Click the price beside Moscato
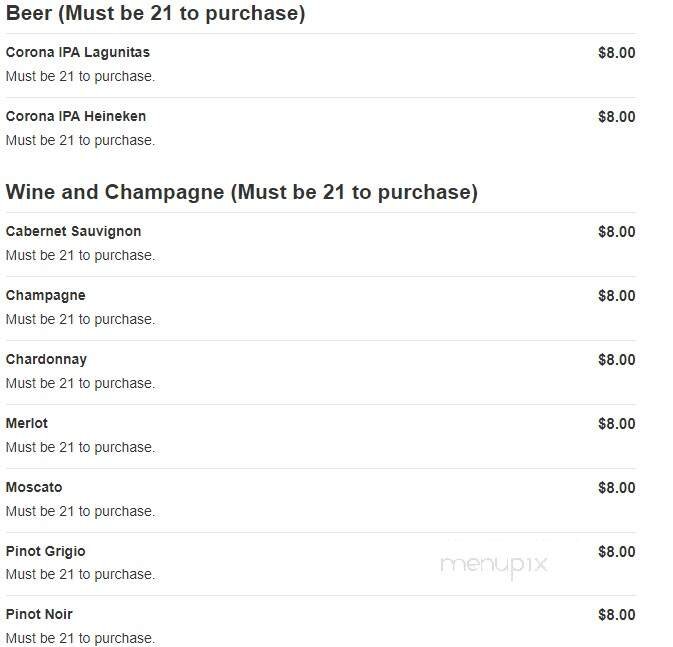 pyautogui.click(x=616, y=488)
